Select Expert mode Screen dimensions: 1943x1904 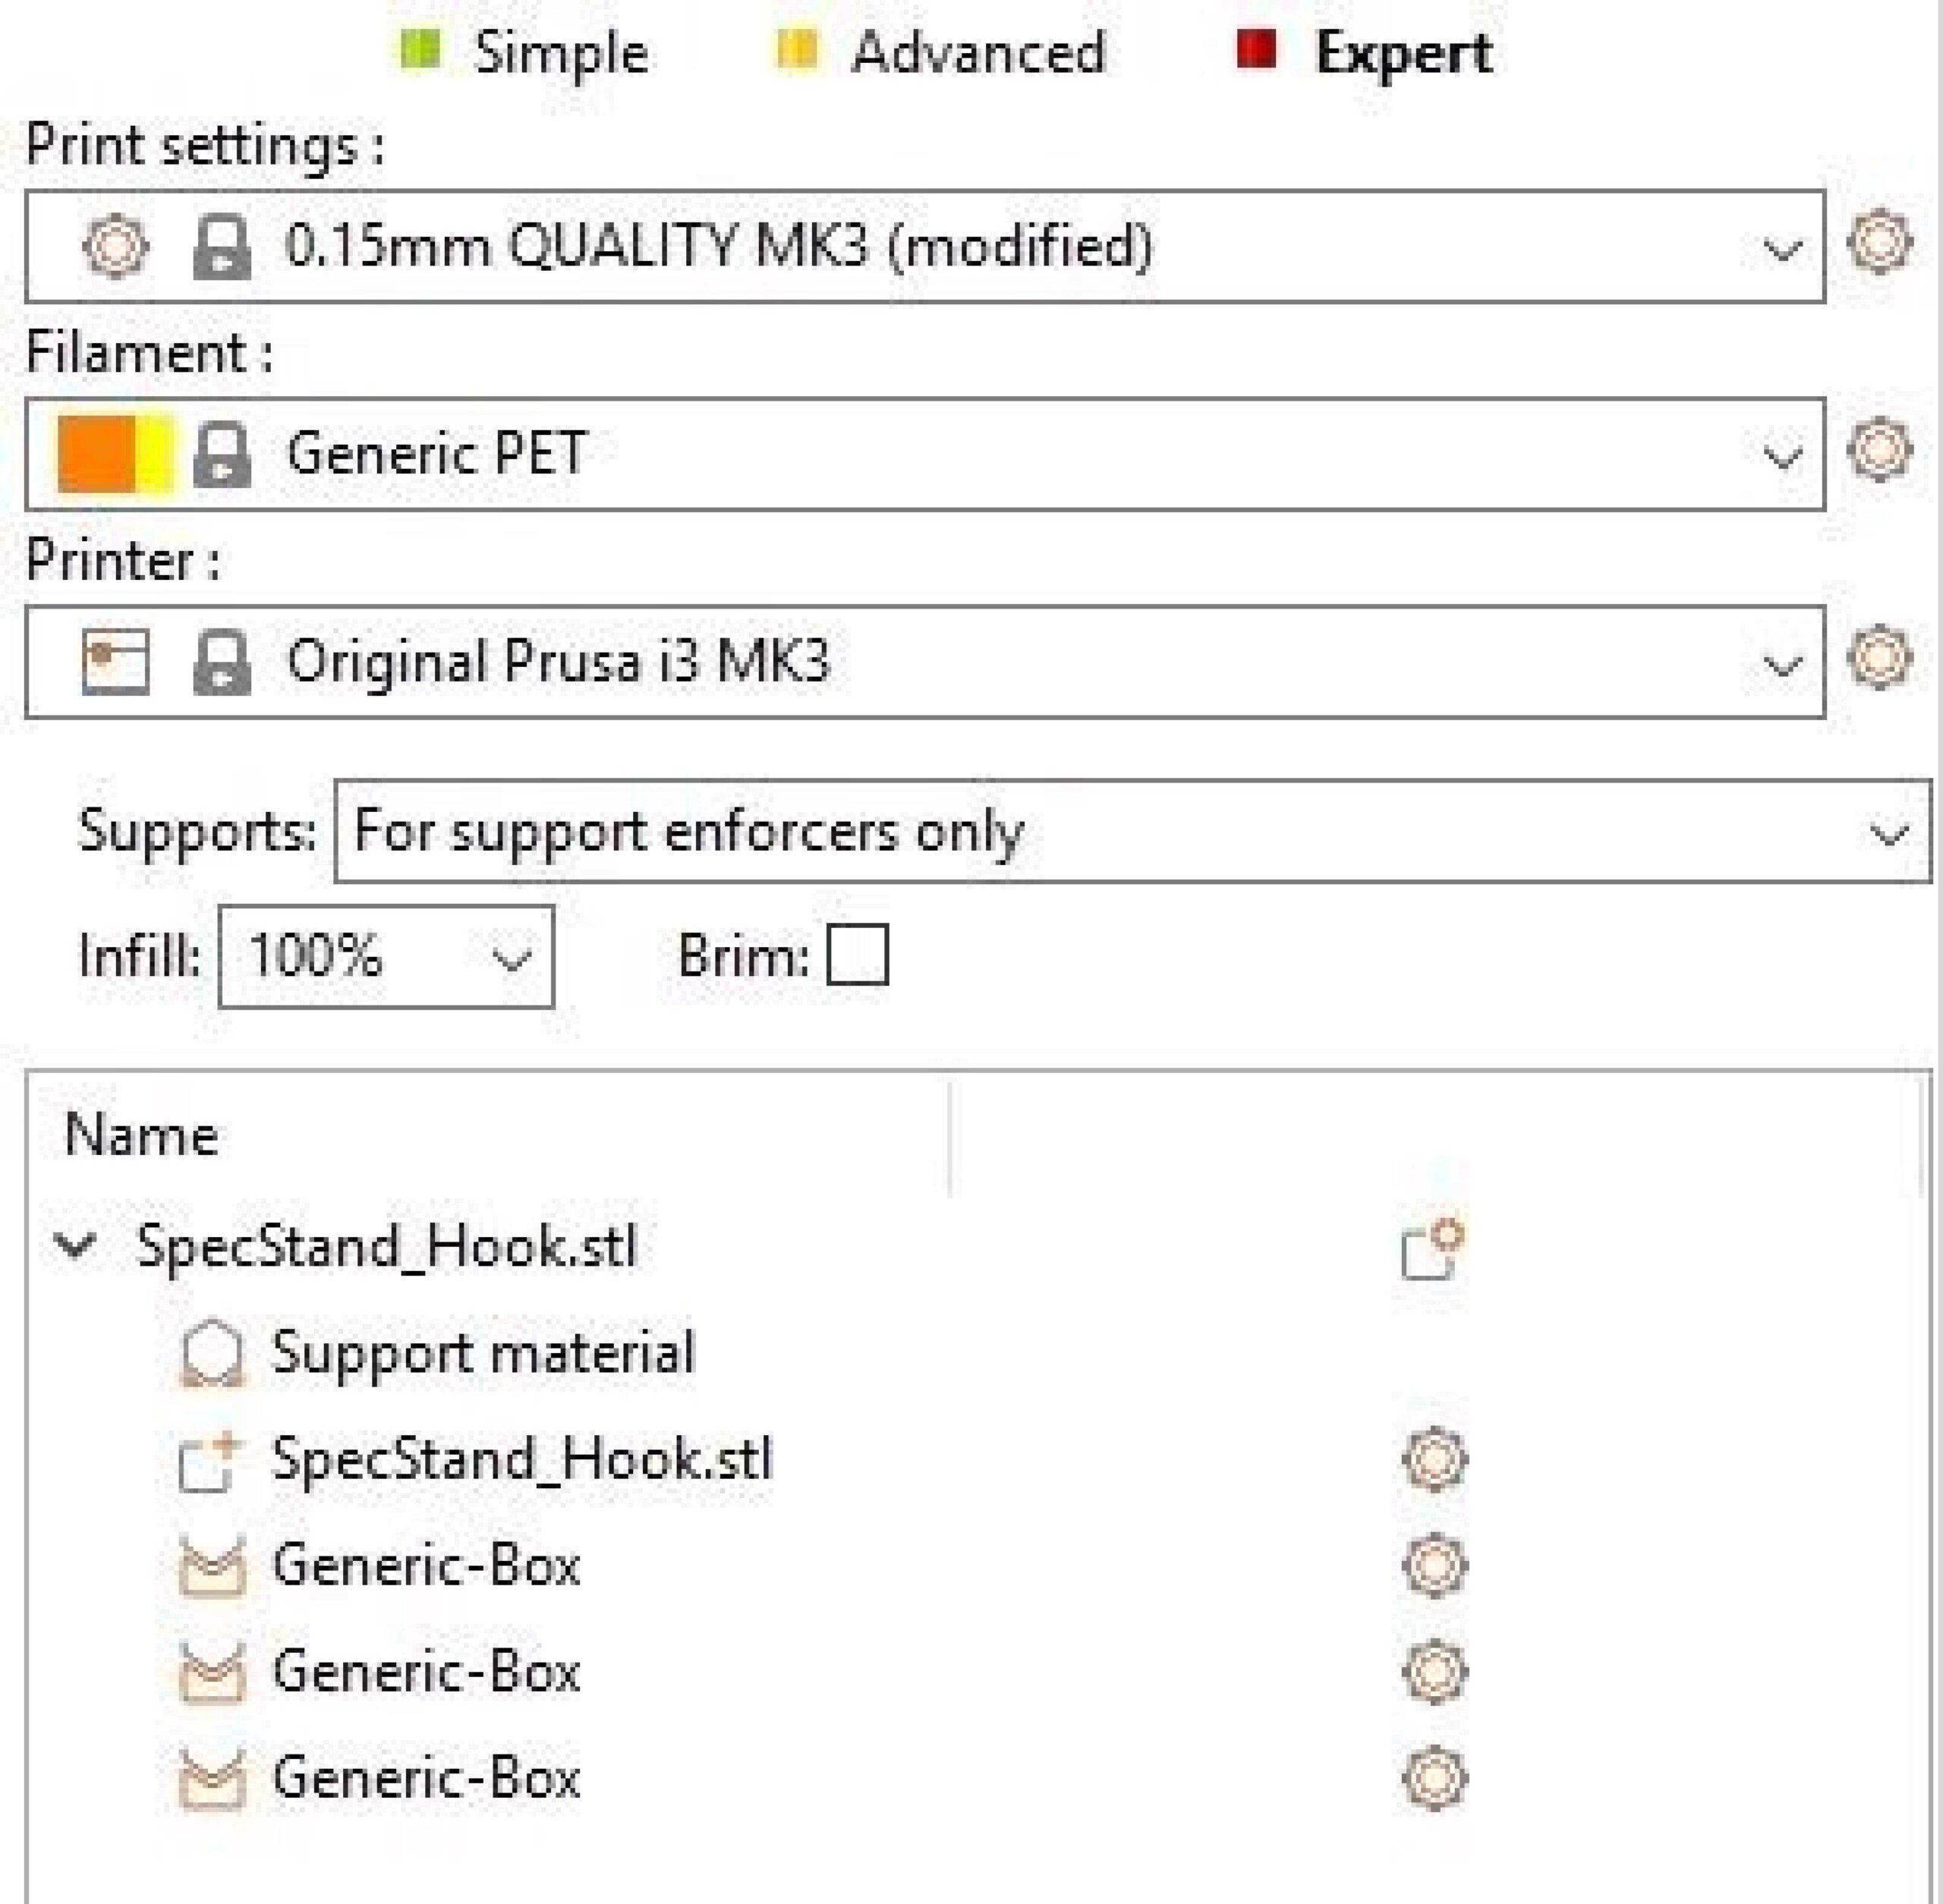tap(1364, 52)
